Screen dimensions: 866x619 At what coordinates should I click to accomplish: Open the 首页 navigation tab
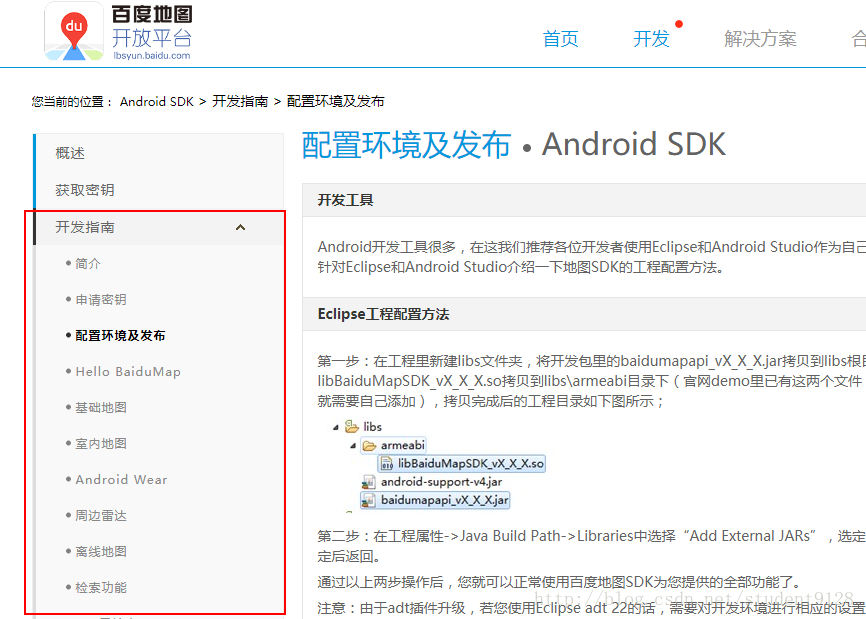[x=560, y=39]
